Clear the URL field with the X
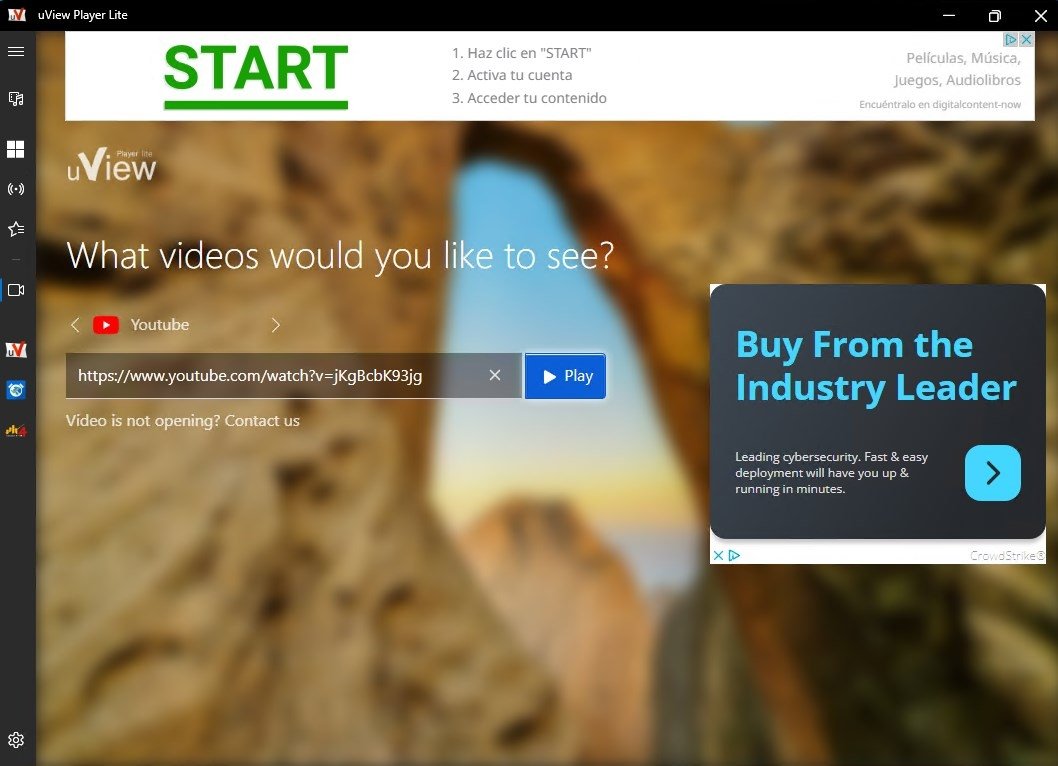This screenshot has width=1058, height=766. pyautogui.click(x=495, y=375)
